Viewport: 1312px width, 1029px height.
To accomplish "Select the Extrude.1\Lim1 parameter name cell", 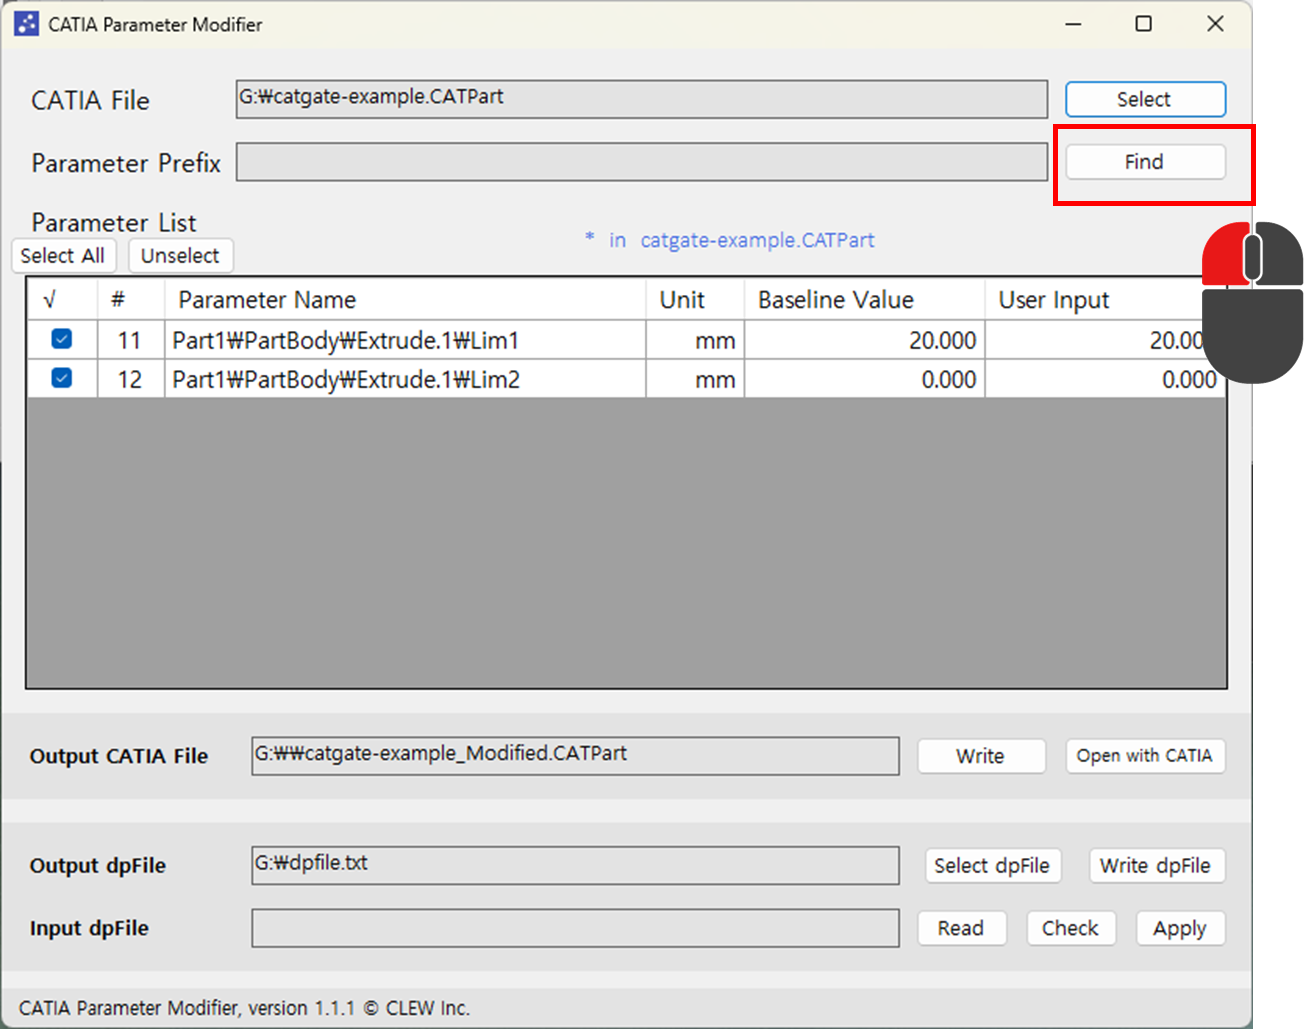I will click(x=405, y=340).
